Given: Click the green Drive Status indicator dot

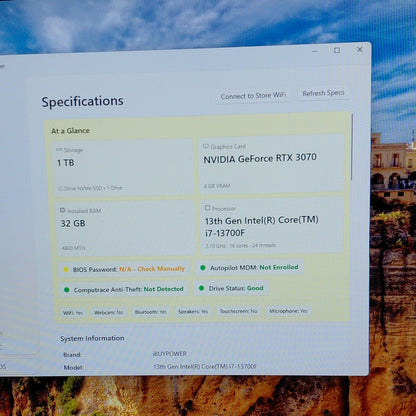Looking at the screenshot, I should click(201, 288).
